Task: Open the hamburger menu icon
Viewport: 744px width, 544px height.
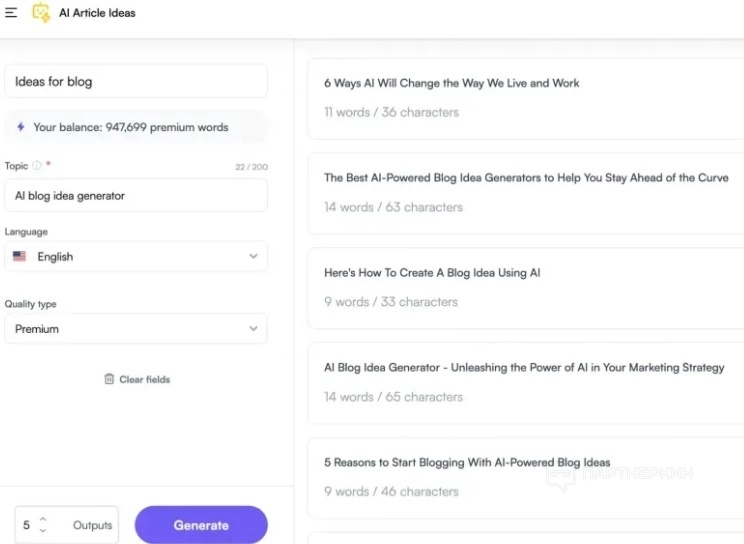Action: [x=11, y=13]
